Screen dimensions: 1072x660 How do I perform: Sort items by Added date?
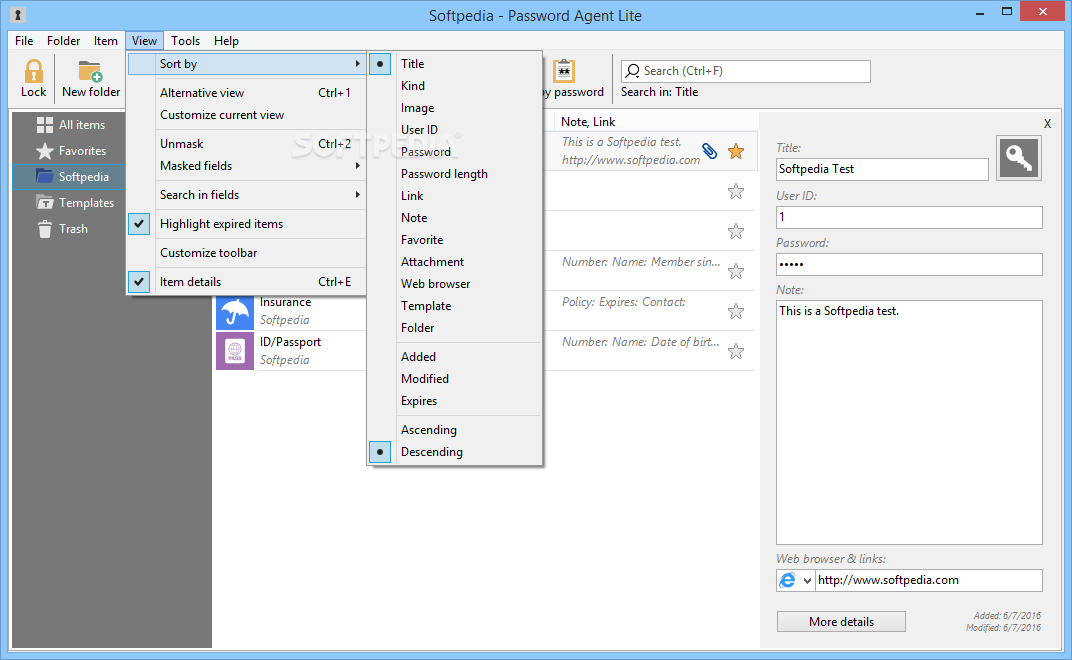455,356
